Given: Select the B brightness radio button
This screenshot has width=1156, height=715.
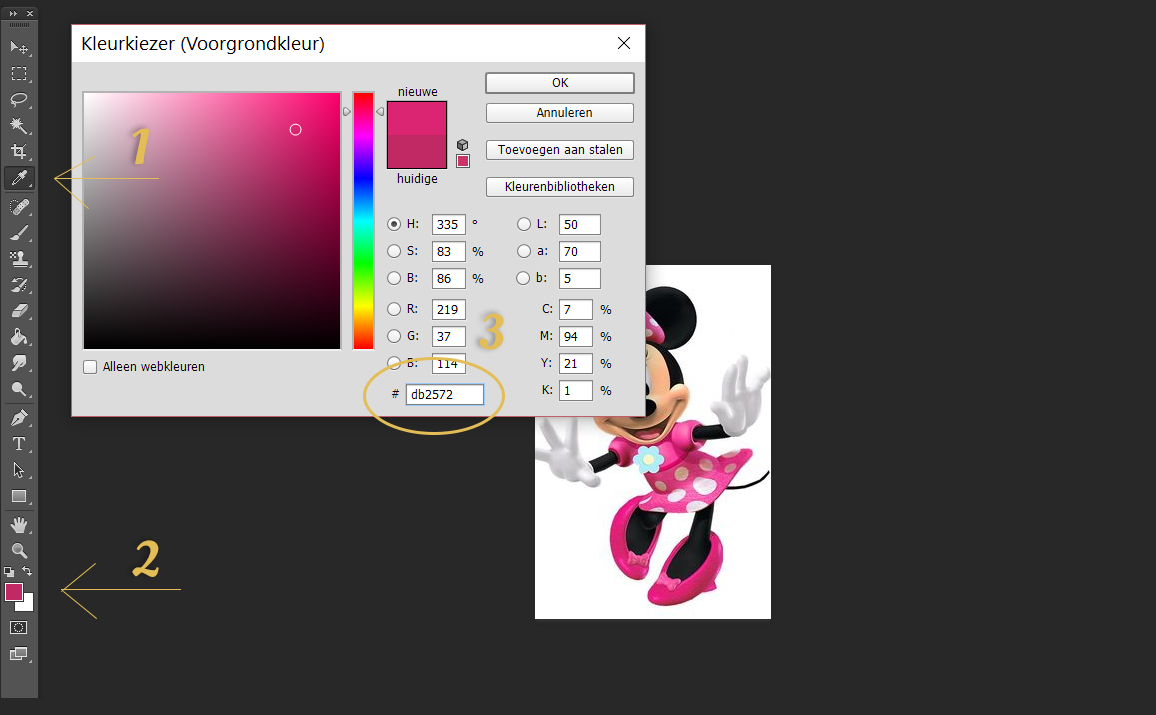Looking at the screenshot, I should tap(394, 278).
